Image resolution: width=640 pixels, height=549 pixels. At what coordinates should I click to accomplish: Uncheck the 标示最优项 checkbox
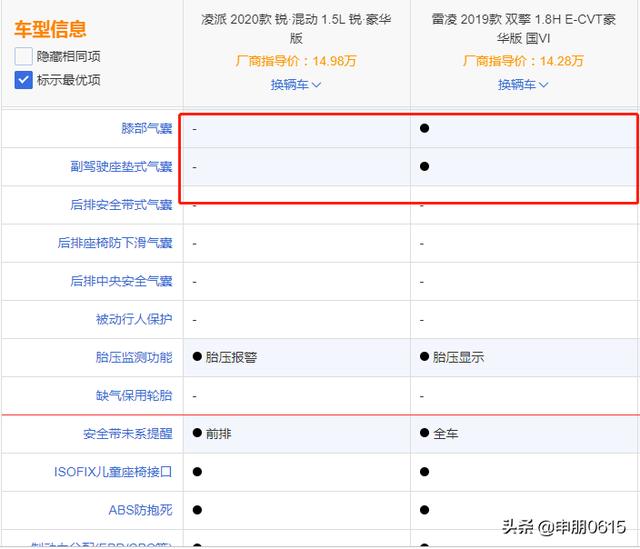click(x=24, y=80)
